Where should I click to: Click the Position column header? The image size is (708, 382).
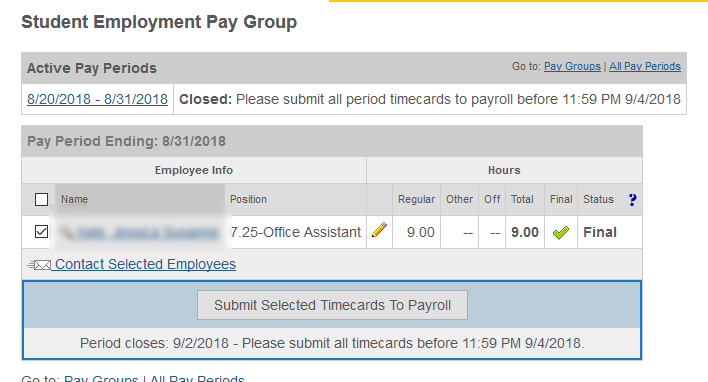[248, 199]
